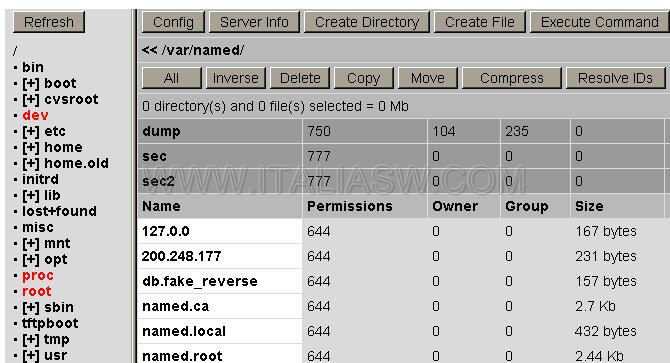Image resolution: width=670 pixels, height=363 pixels.
Task: Open the file 200.248.177
Action: (x=182, y=256)
